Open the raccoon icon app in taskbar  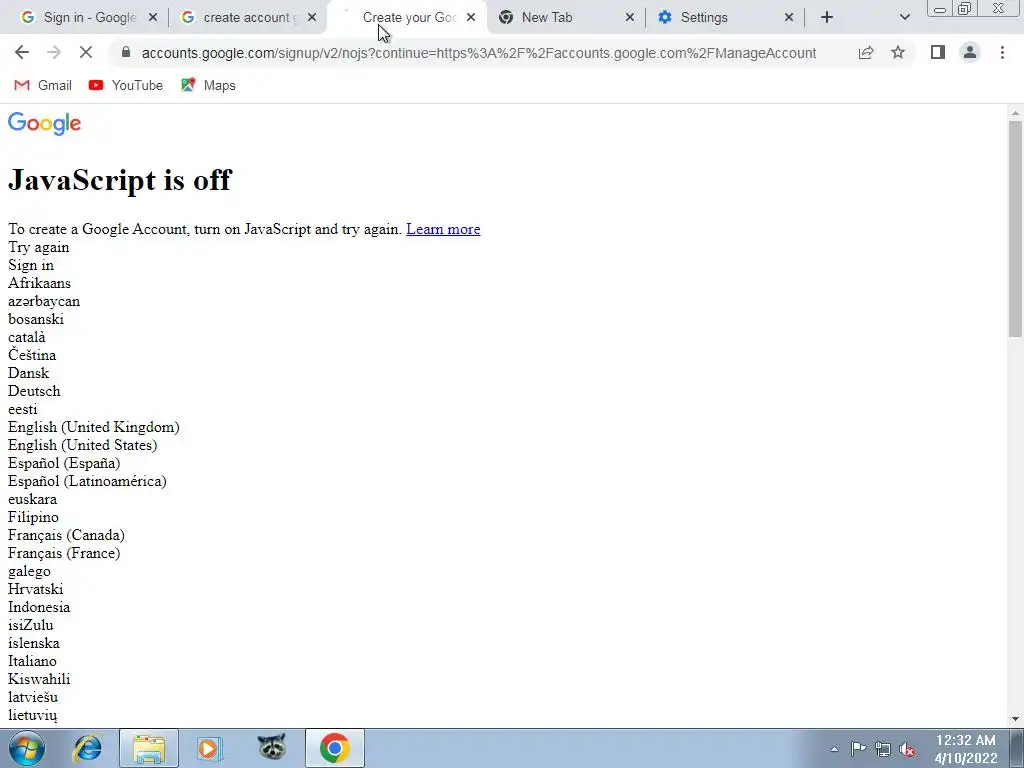272,748
